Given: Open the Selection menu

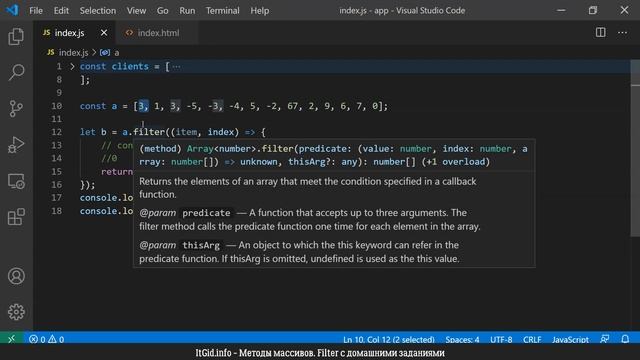Looking at the screenshot, I should 98,11.
